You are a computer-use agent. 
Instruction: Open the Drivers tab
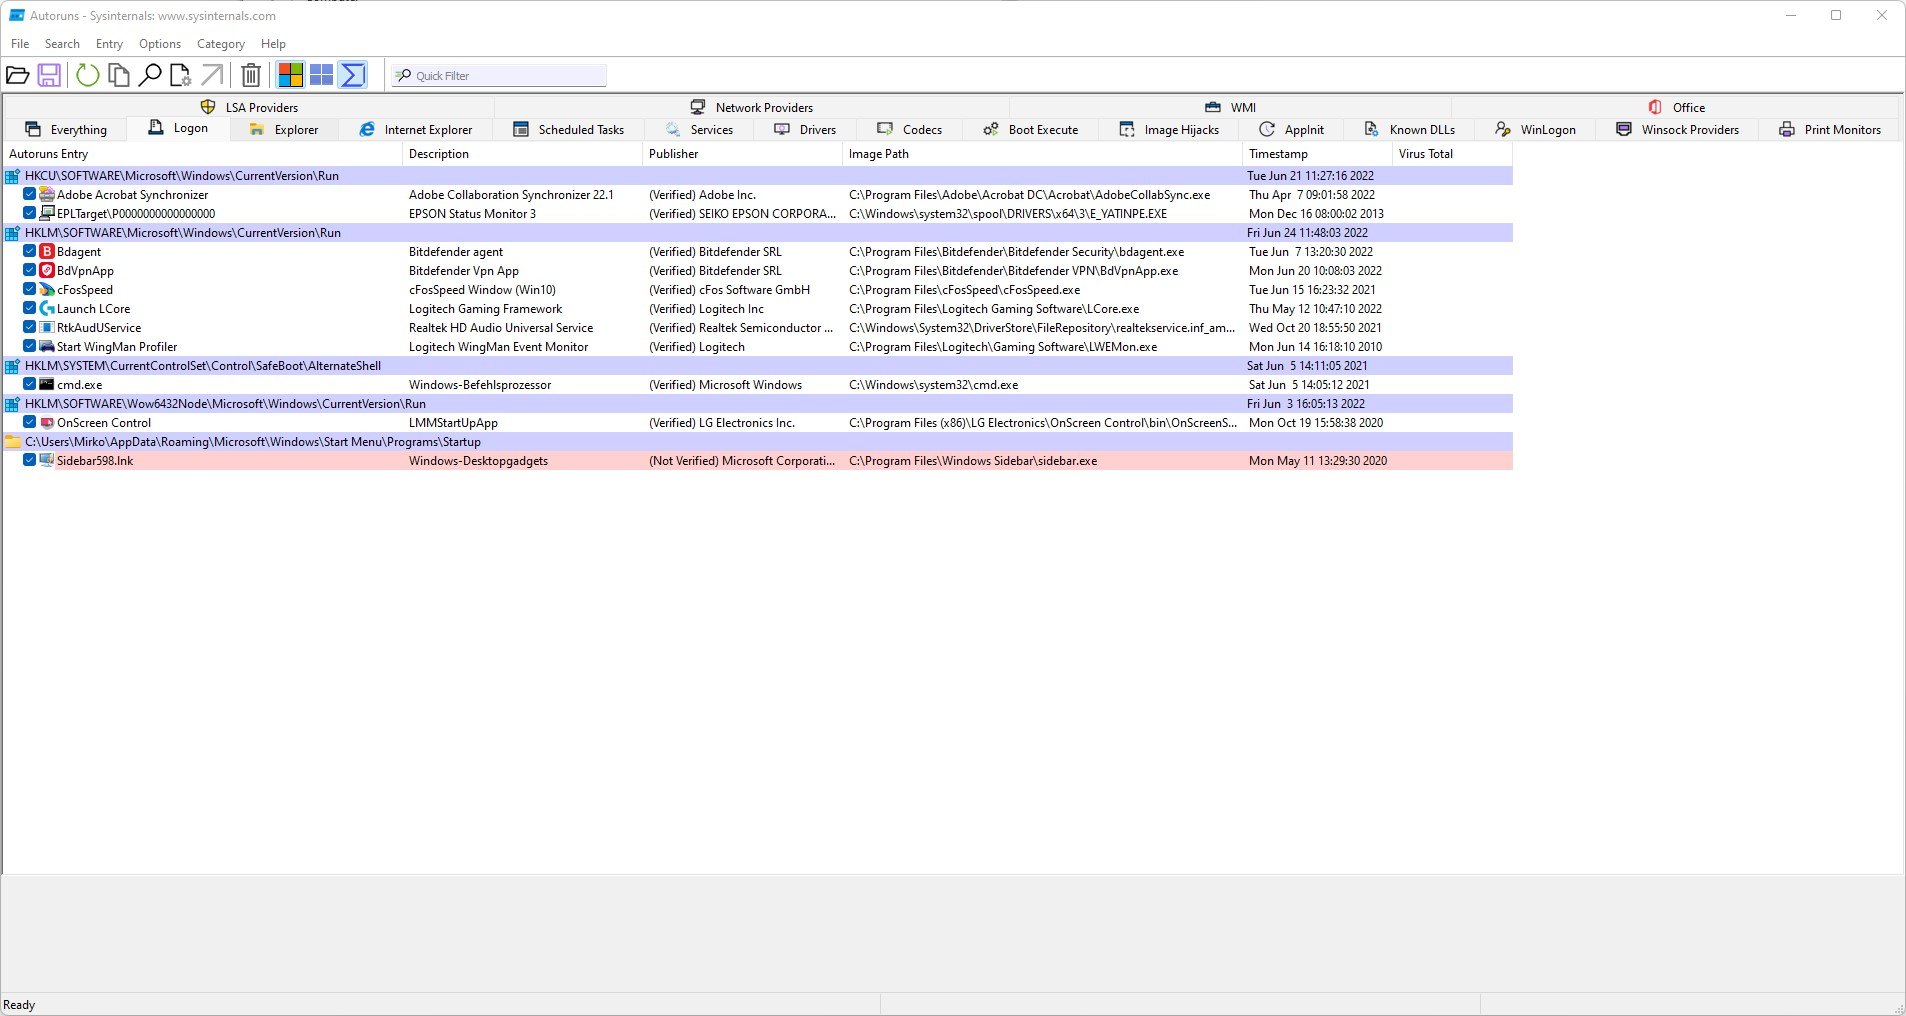(x=805, y=130)
